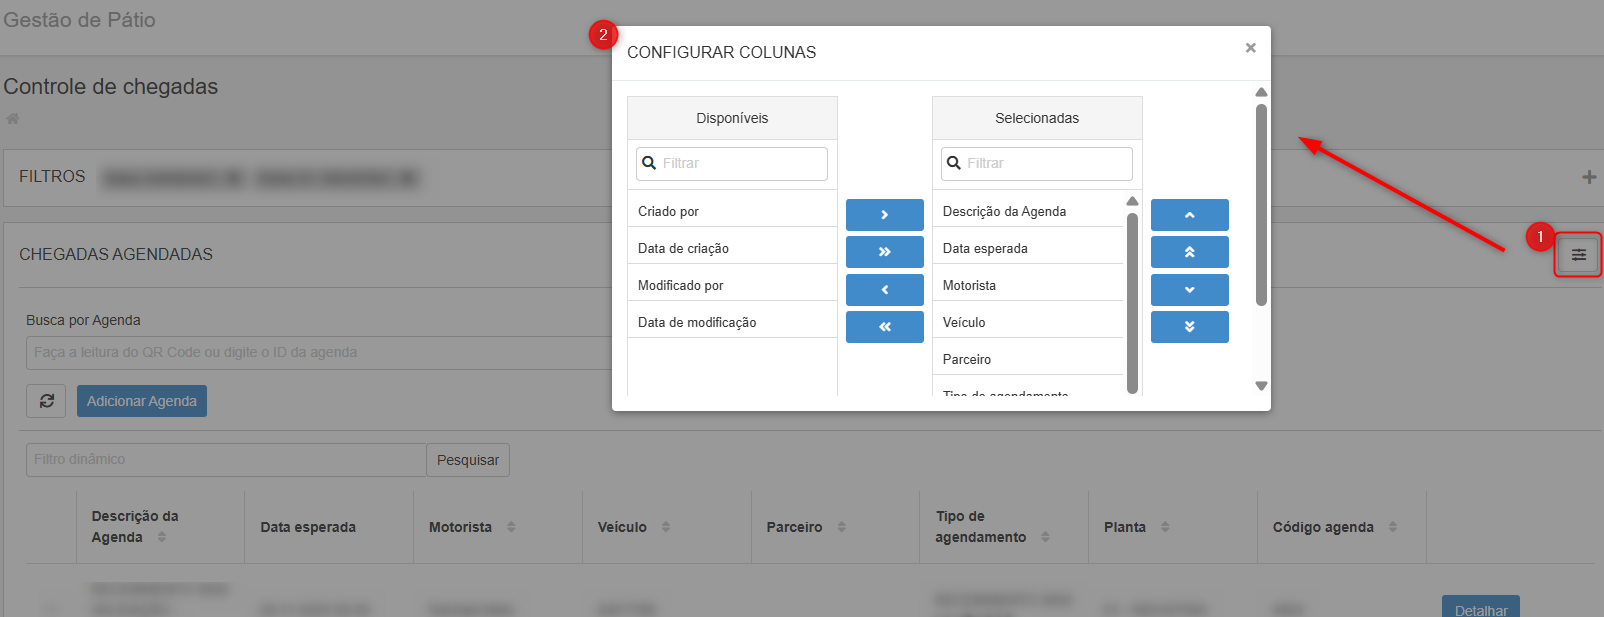Click the Adicionar Agenda button

pos(142,401)
